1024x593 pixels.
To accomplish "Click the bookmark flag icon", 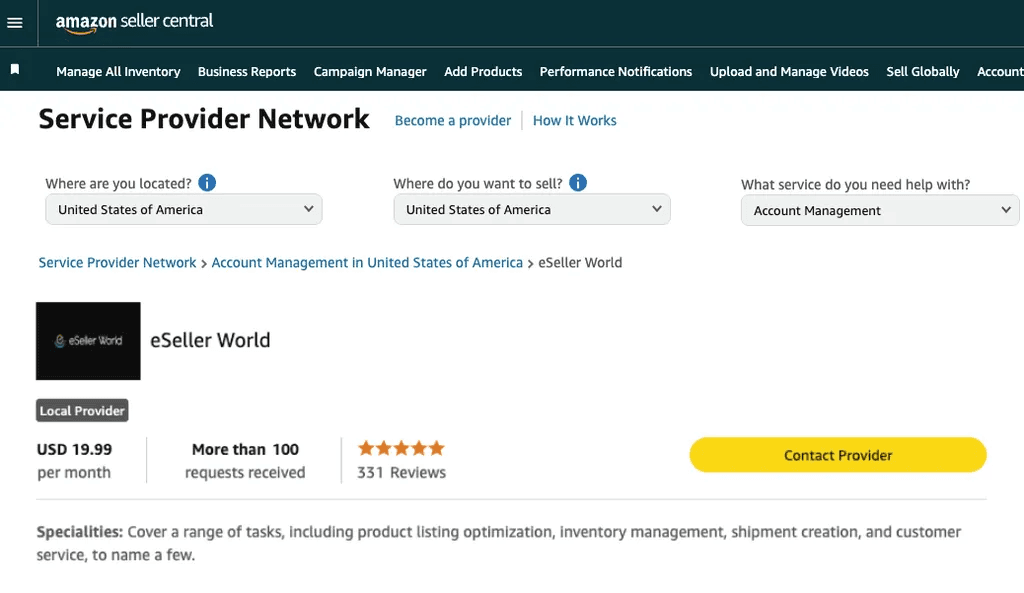I will pyautogui.click(x=15, y=70).
